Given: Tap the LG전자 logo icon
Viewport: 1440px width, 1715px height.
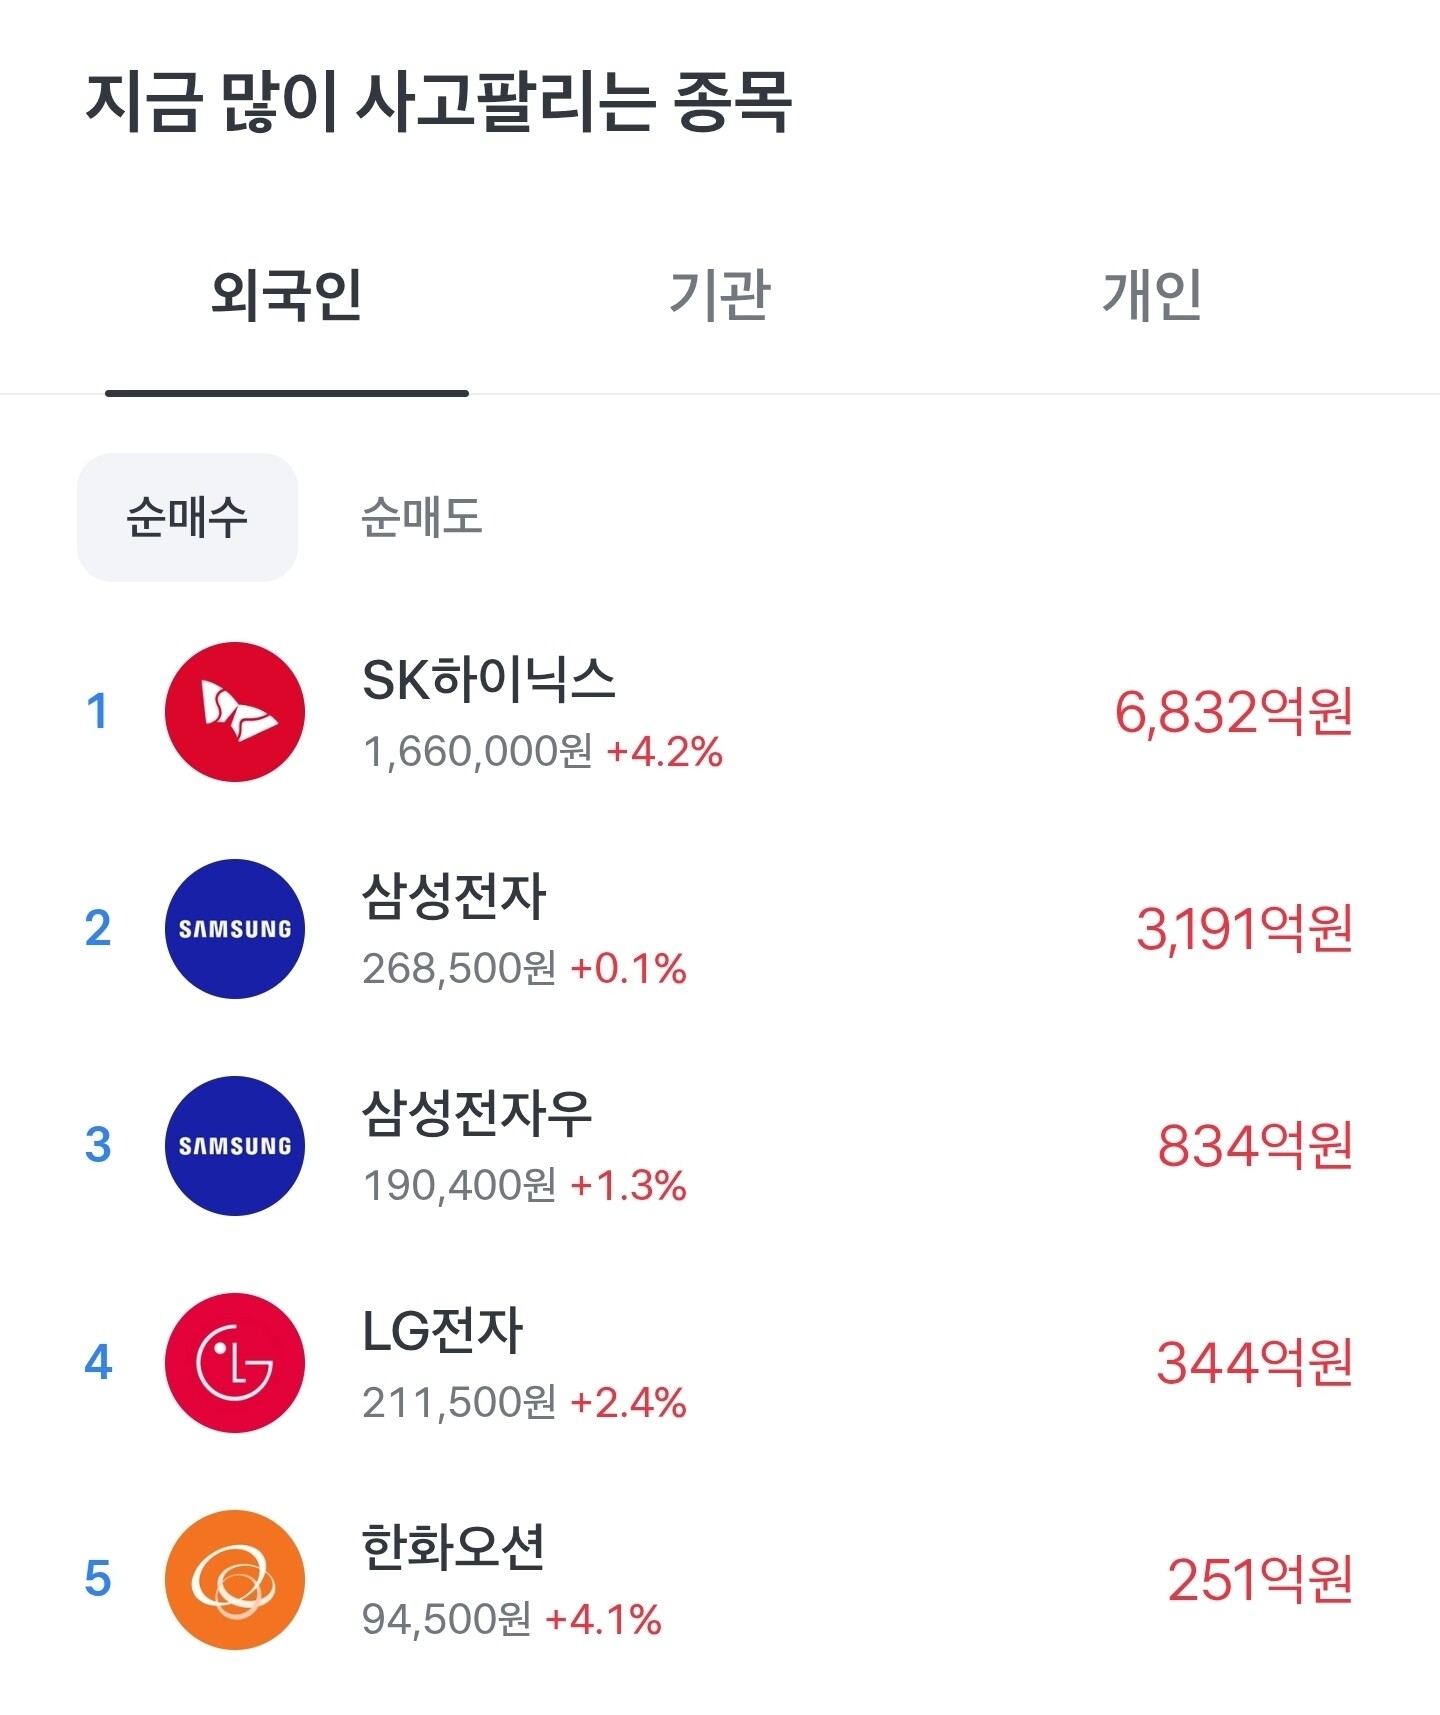Looking at the screenshot, I should [235, 1363].
